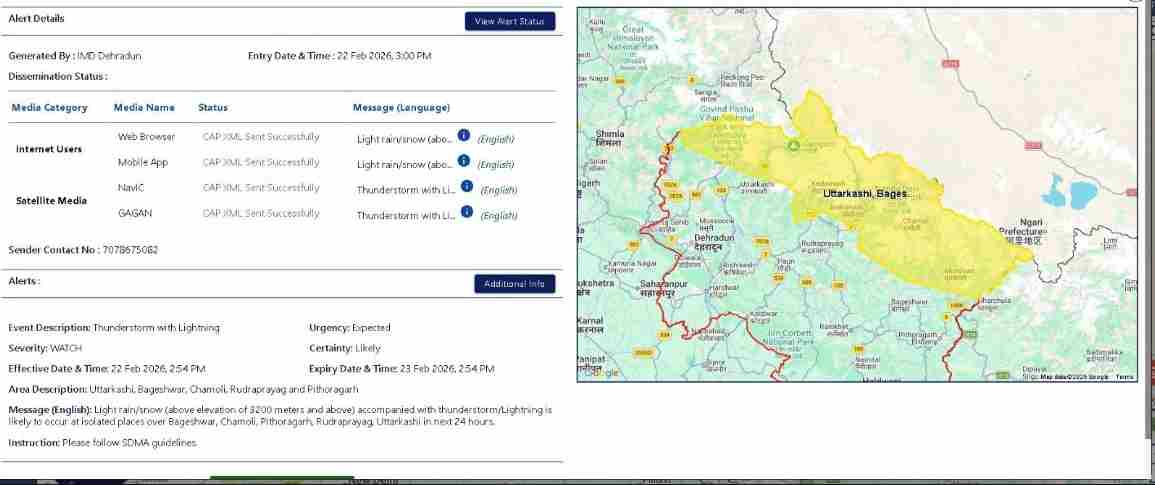Click the Media Category column header
This screenshot has width=1155, height=485.
click(x=50, y=108)
